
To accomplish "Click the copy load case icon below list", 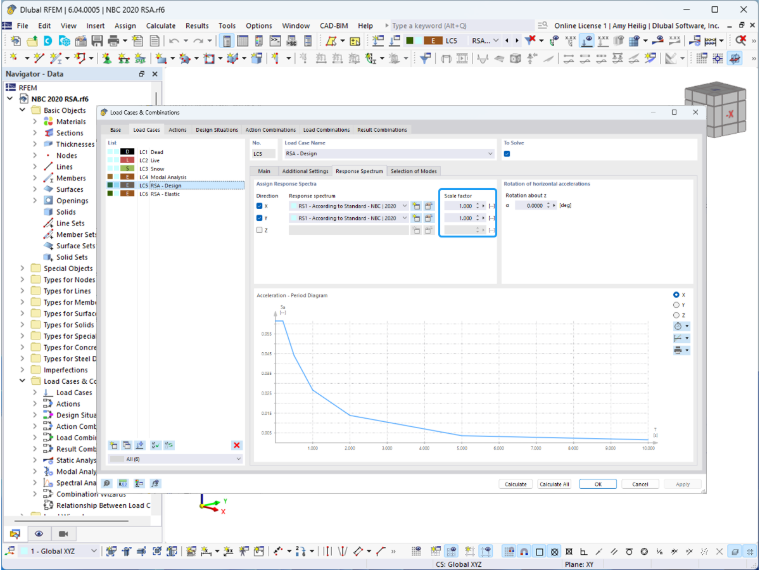I will point(127,445).
